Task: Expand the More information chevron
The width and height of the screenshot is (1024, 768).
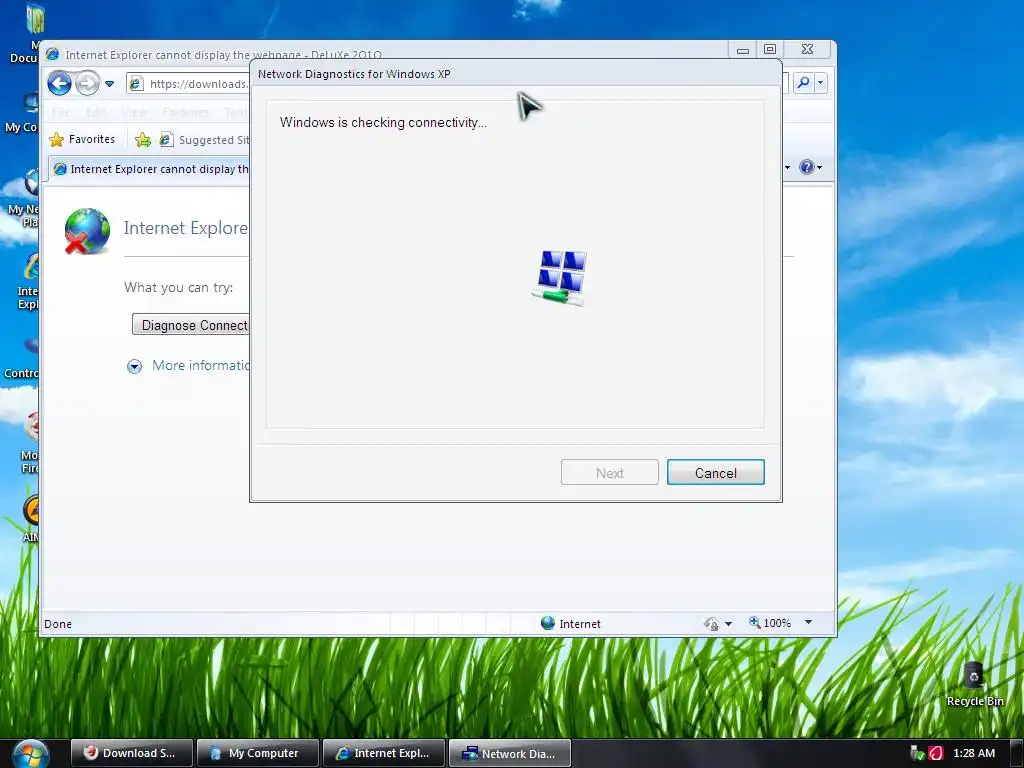Action: tap(135, 366)
